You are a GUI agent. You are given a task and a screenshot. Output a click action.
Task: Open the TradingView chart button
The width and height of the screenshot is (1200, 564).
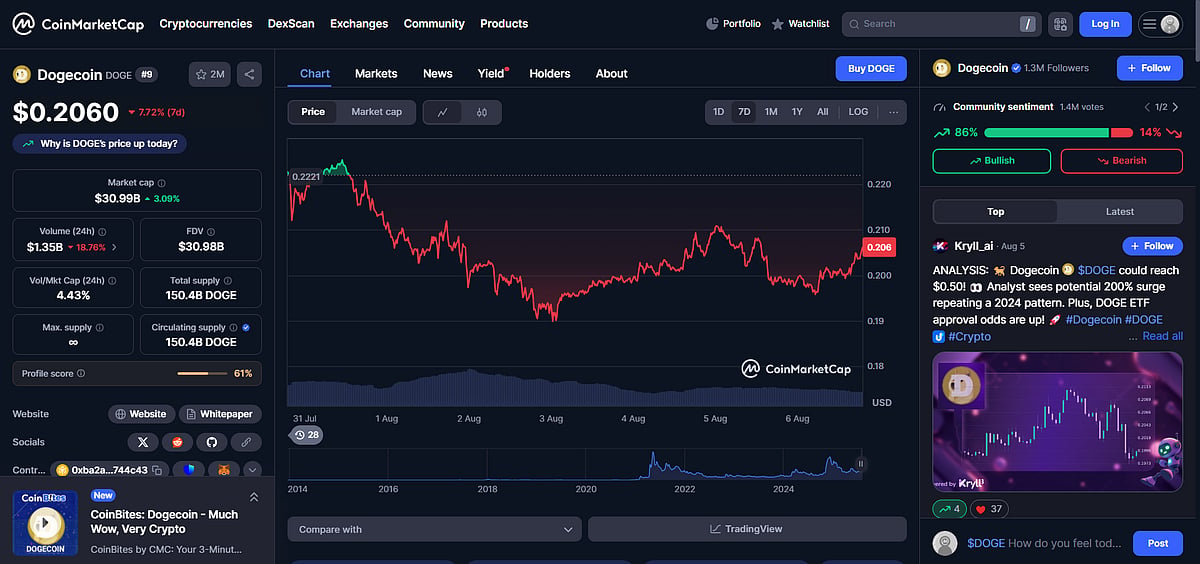(x=747, y=529)
